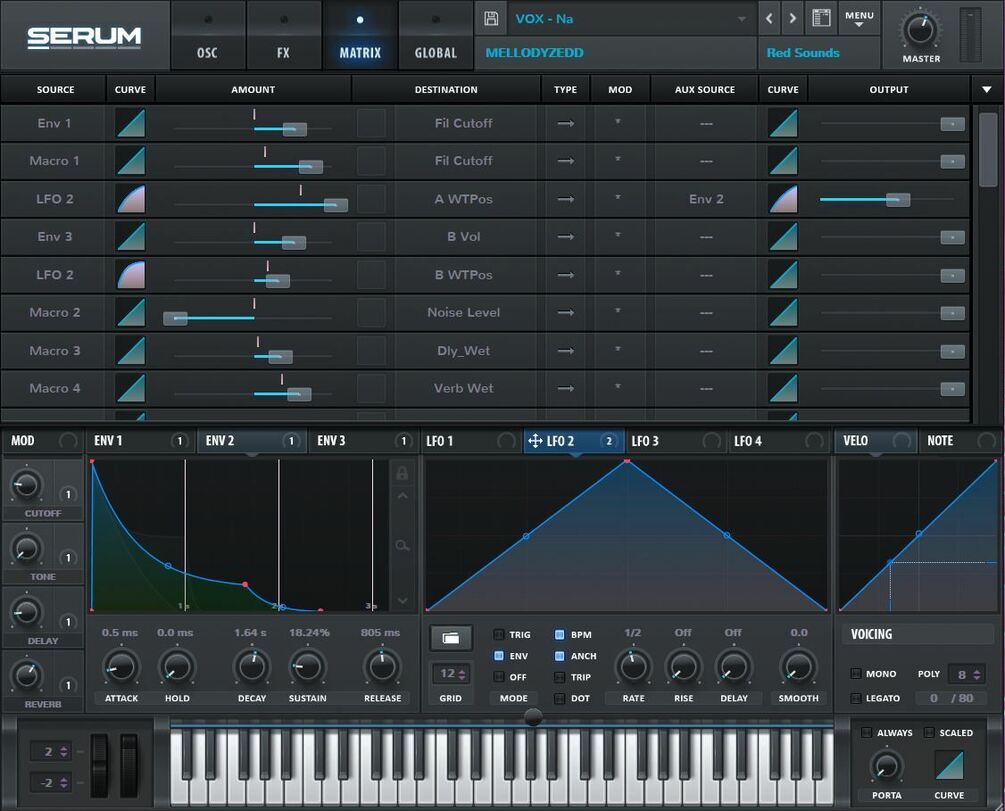The image size is (1005, 811).
Task: Open the Macro 2 source dropdown
Action: tap(54, 312)
